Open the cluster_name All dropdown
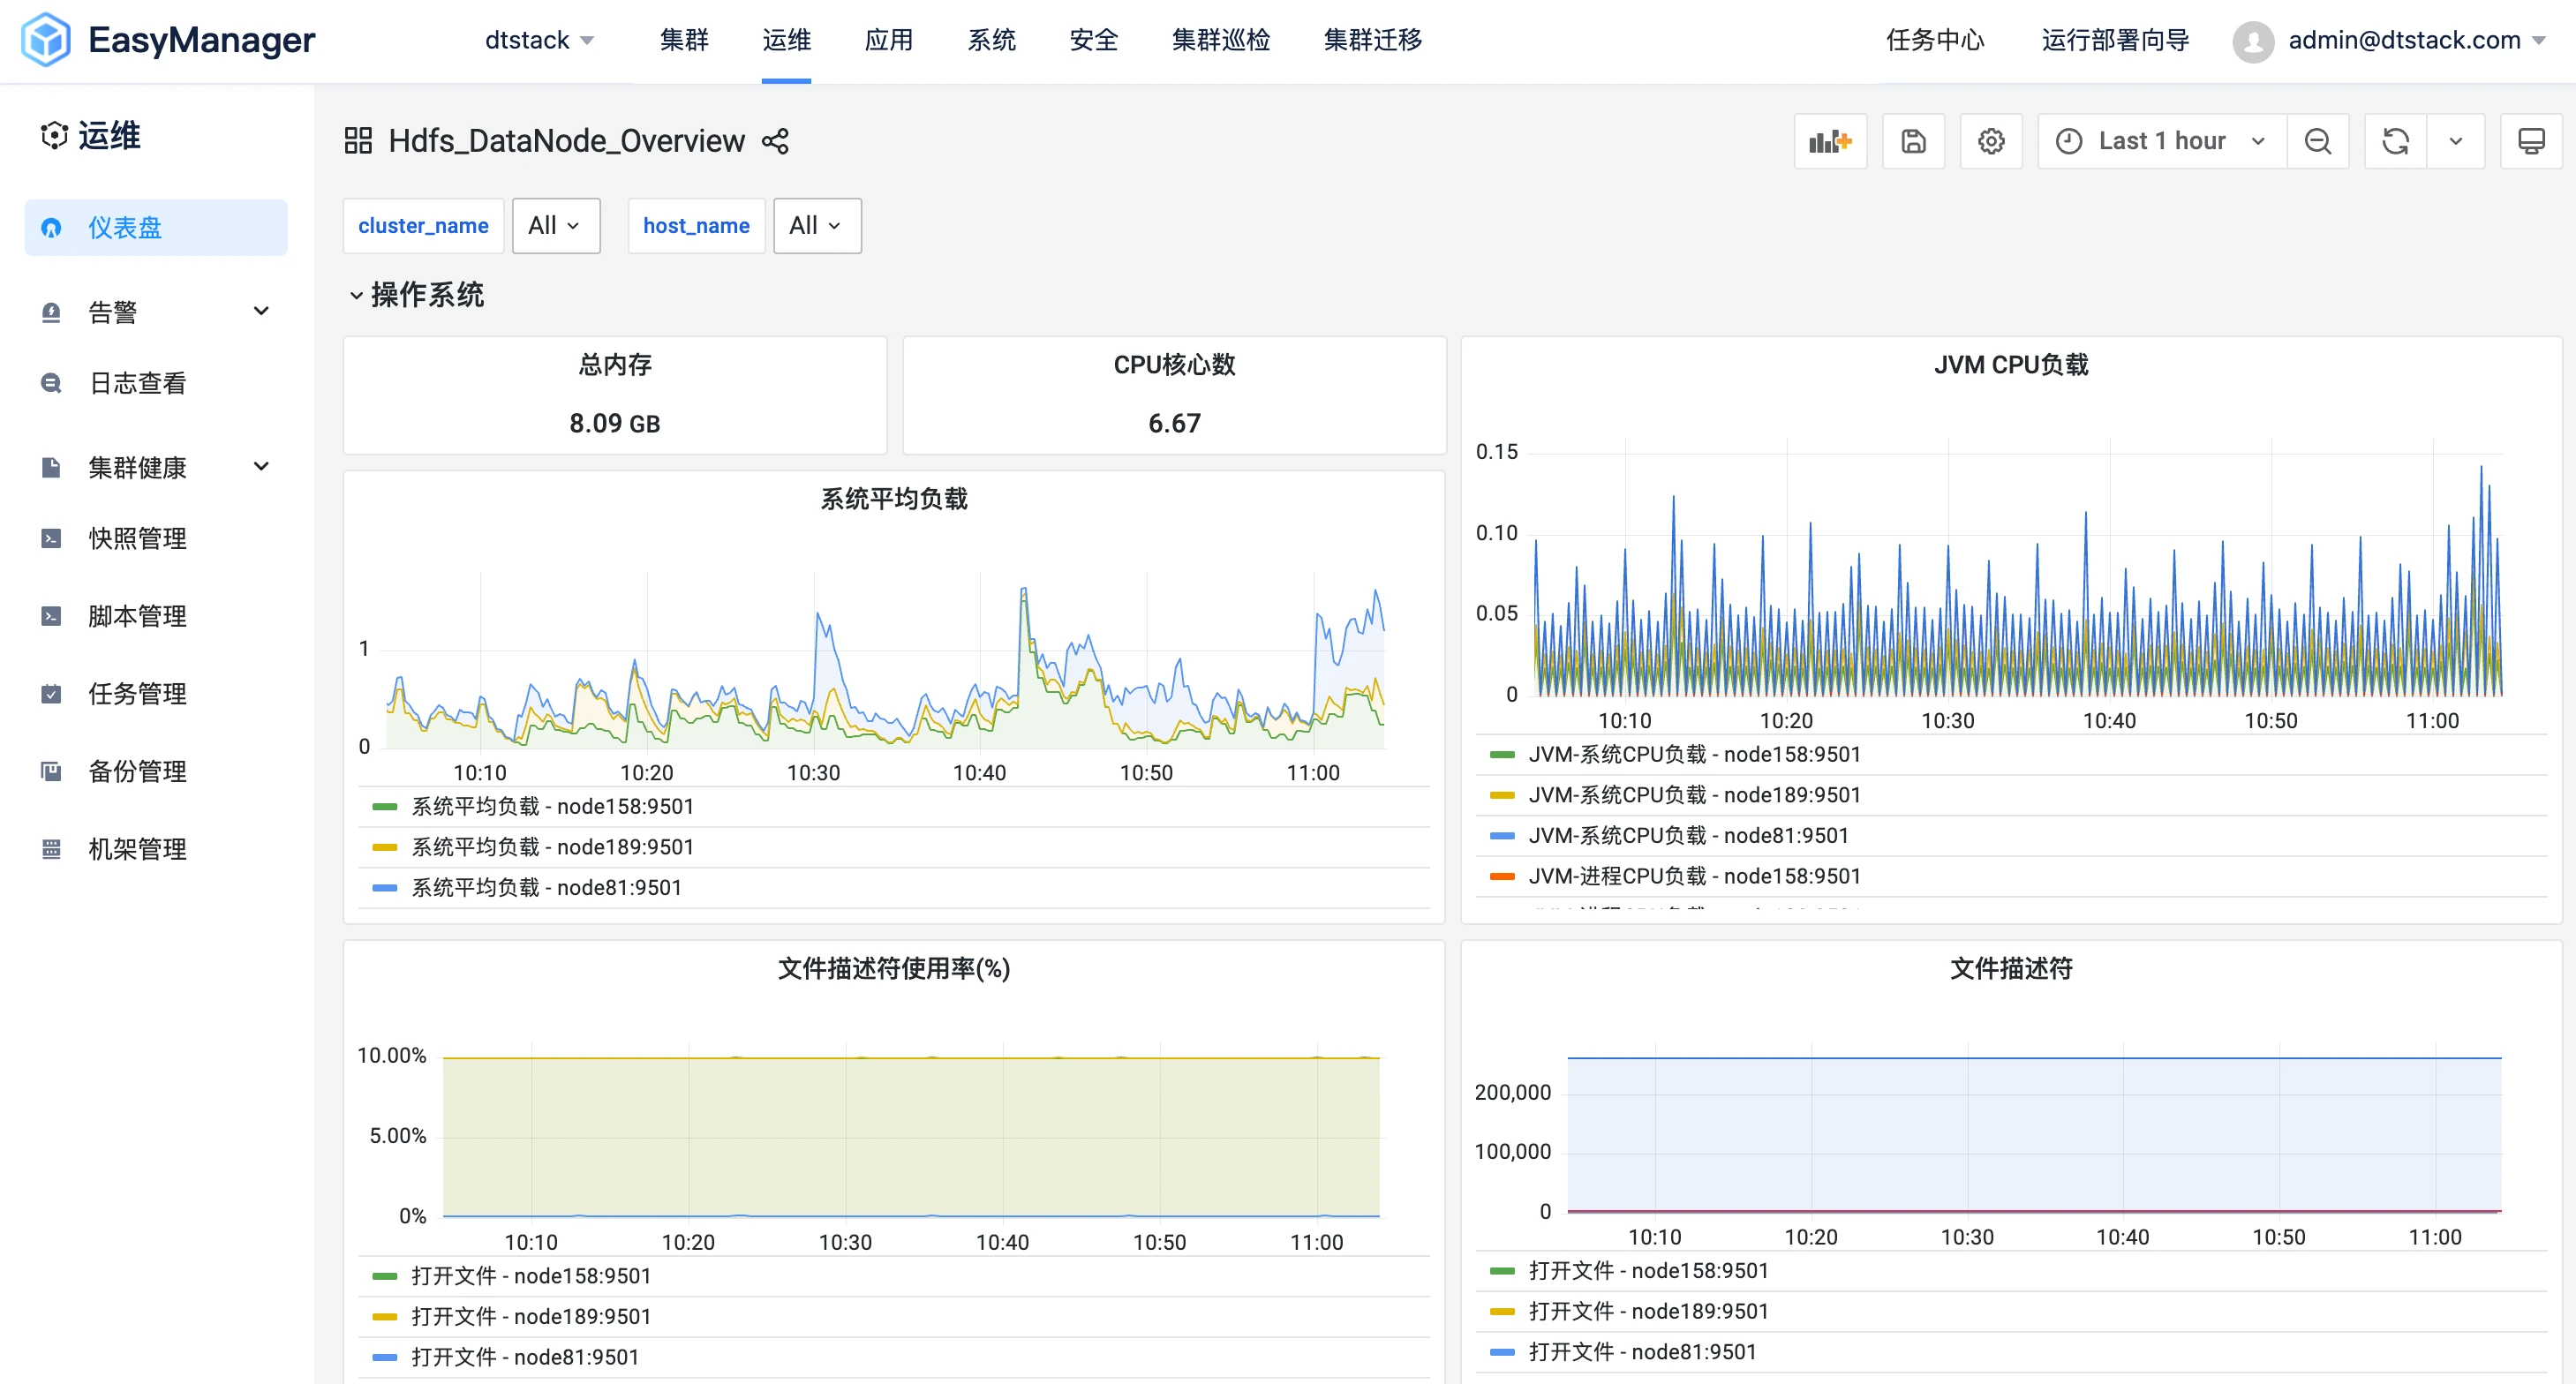2576x1384 pixels. tap(556, 226)
